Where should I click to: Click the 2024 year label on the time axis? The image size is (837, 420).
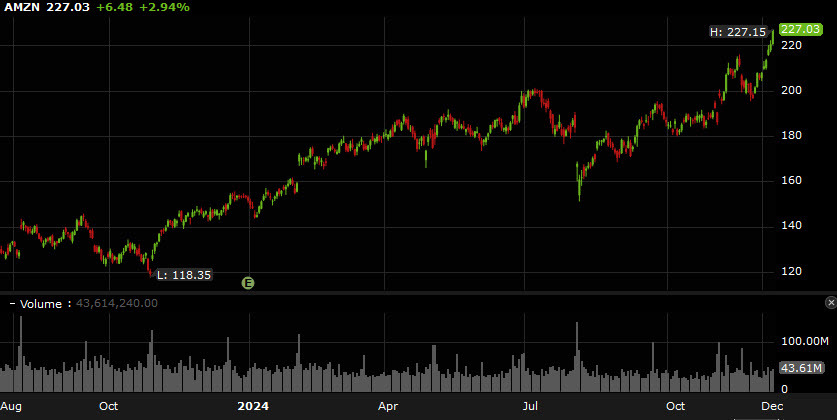253,406
